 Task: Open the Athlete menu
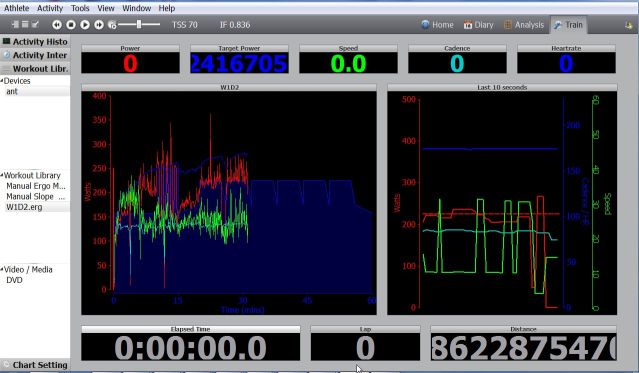(16, 8)
